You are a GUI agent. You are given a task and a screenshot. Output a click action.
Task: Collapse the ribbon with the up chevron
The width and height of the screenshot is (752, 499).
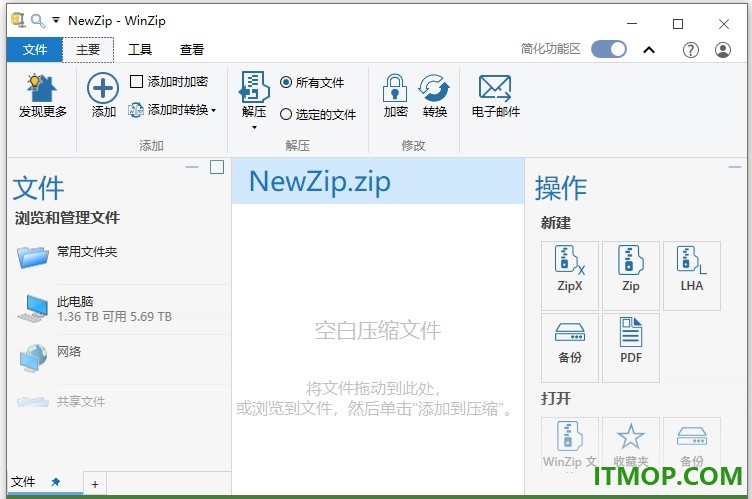[x=649, y=50]
